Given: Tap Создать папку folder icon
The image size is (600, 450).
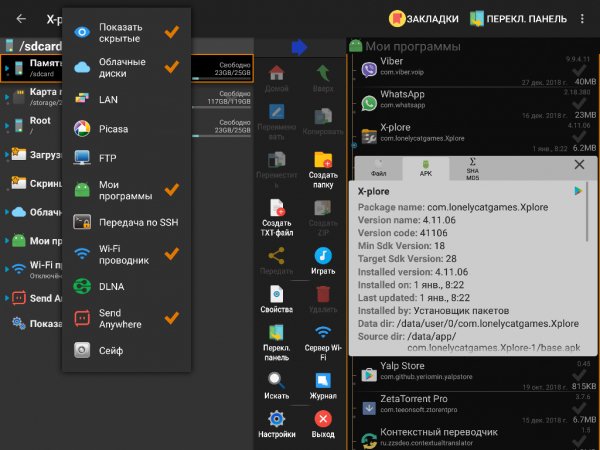Looking at the screenshot, I should click(323, 159).
